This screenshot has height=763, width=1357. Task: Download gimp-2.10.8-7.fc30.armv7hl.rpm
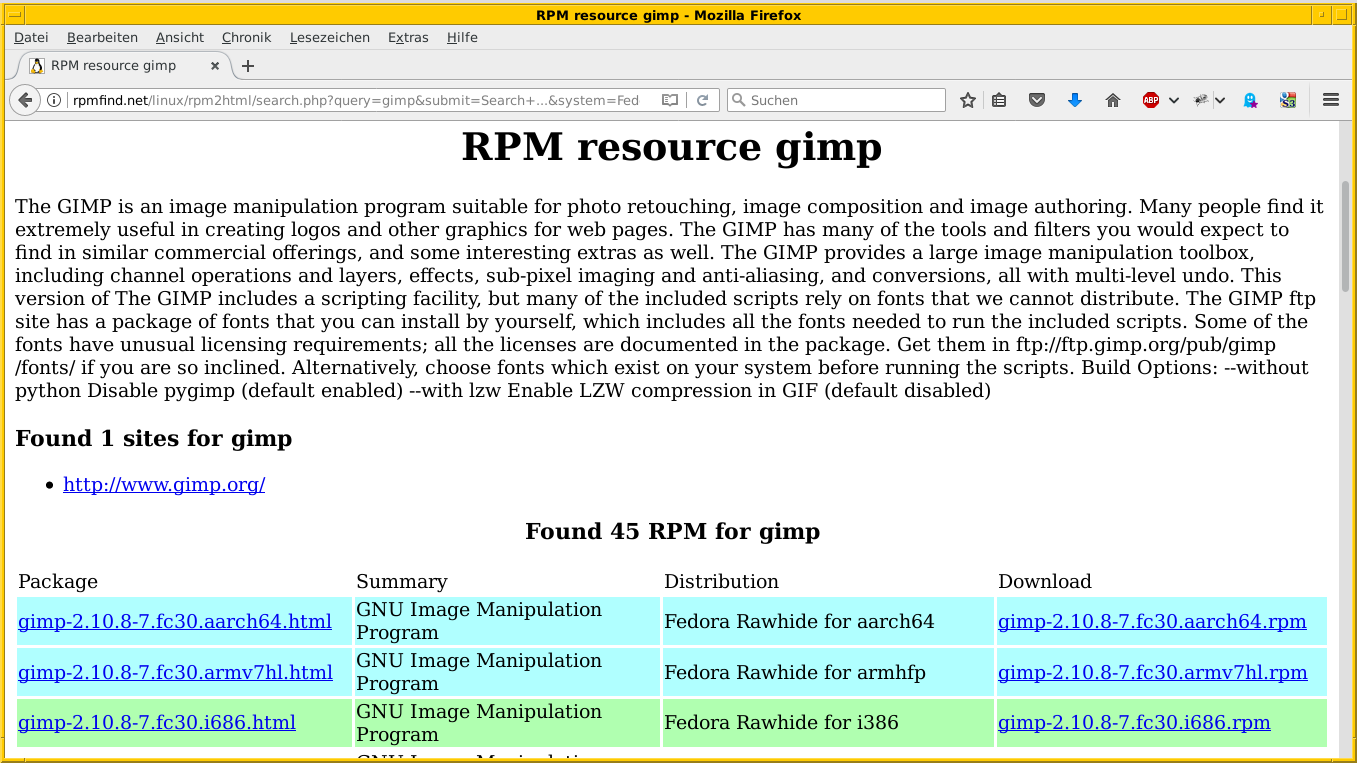click(1153, 672)
